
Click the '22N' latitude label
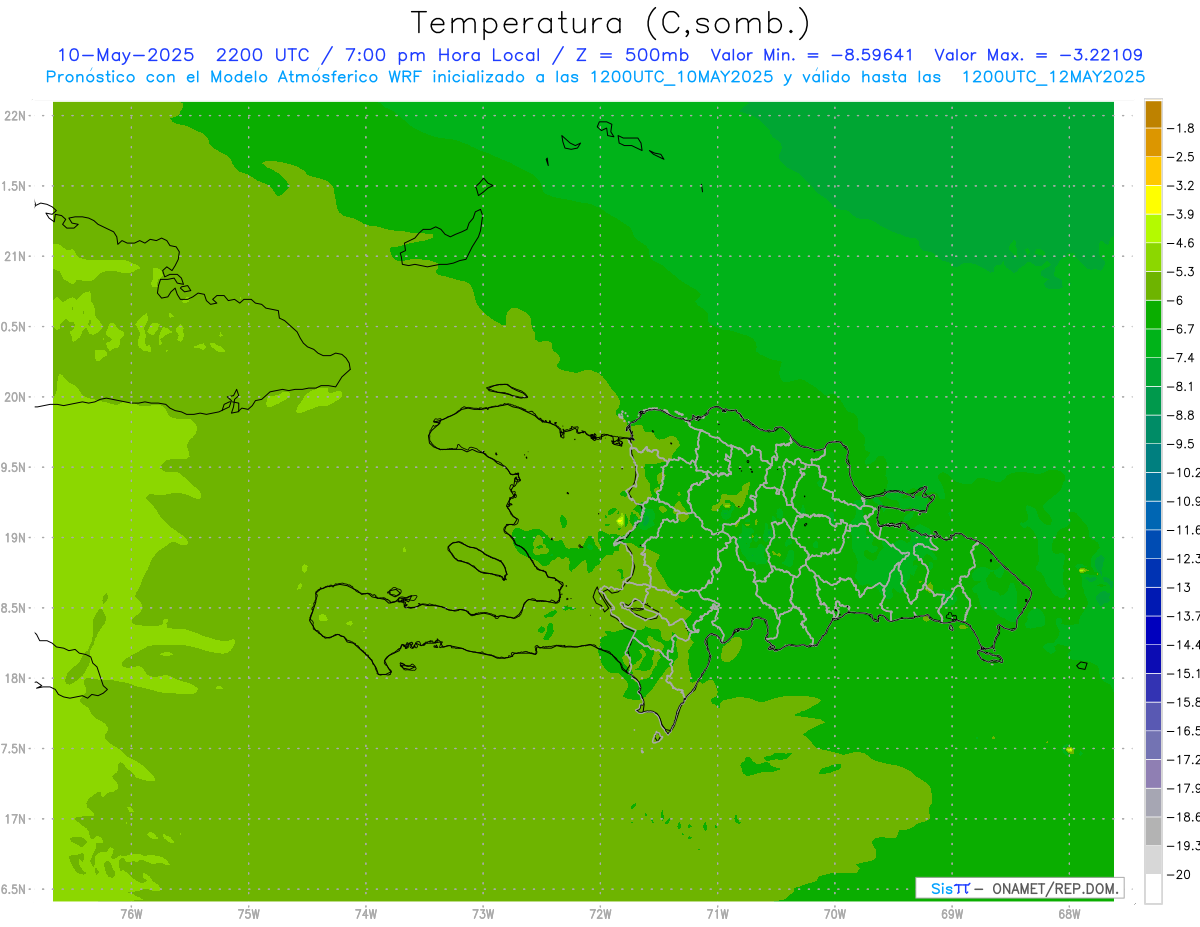coord(15,116)
